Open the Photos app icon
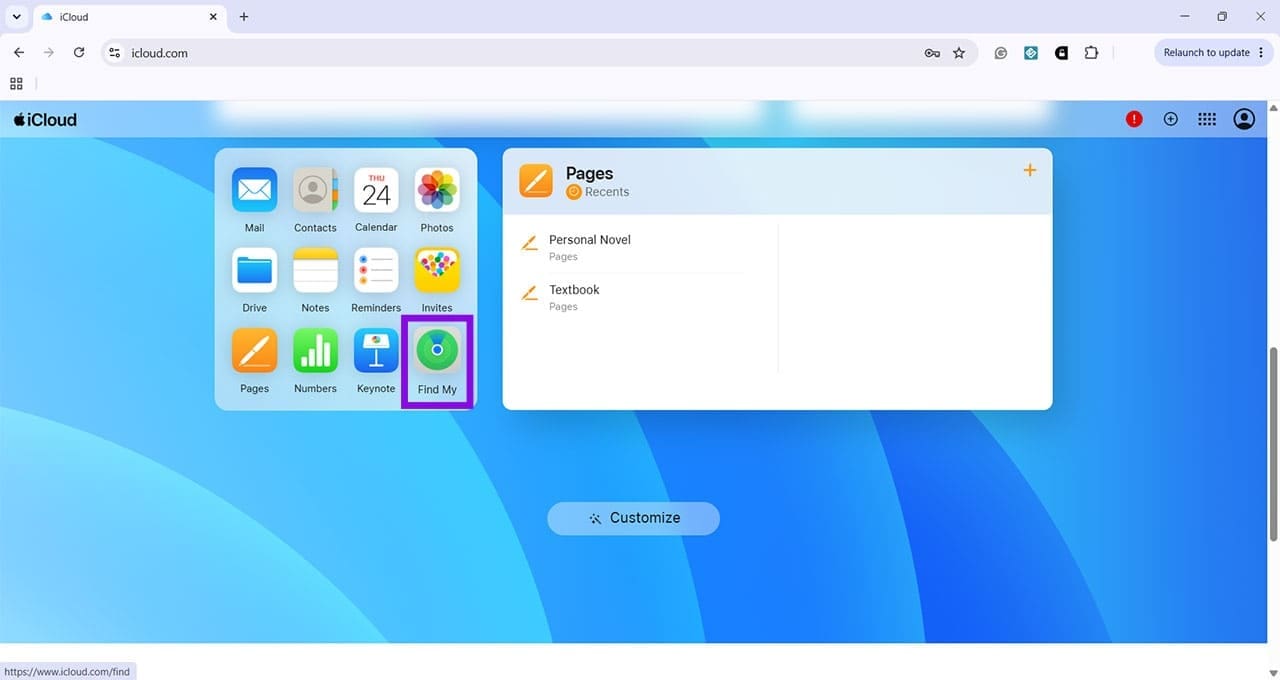 tap(437, 190)
